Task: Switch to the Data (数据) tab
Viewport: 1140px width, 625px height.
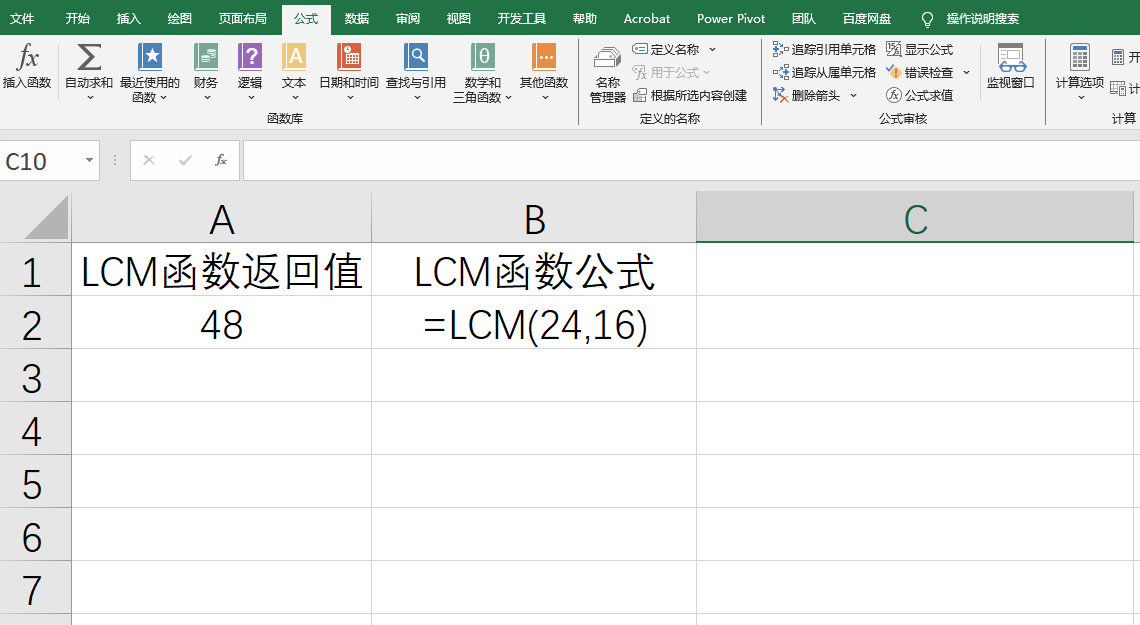Action: pyautogui.click(x=356, y=18)
